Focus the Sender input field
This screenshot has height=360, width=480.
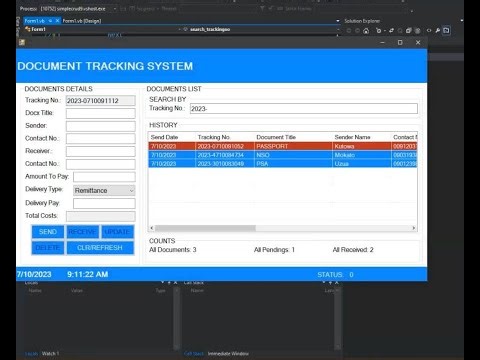pyautogui.click(x=101, y=126)
